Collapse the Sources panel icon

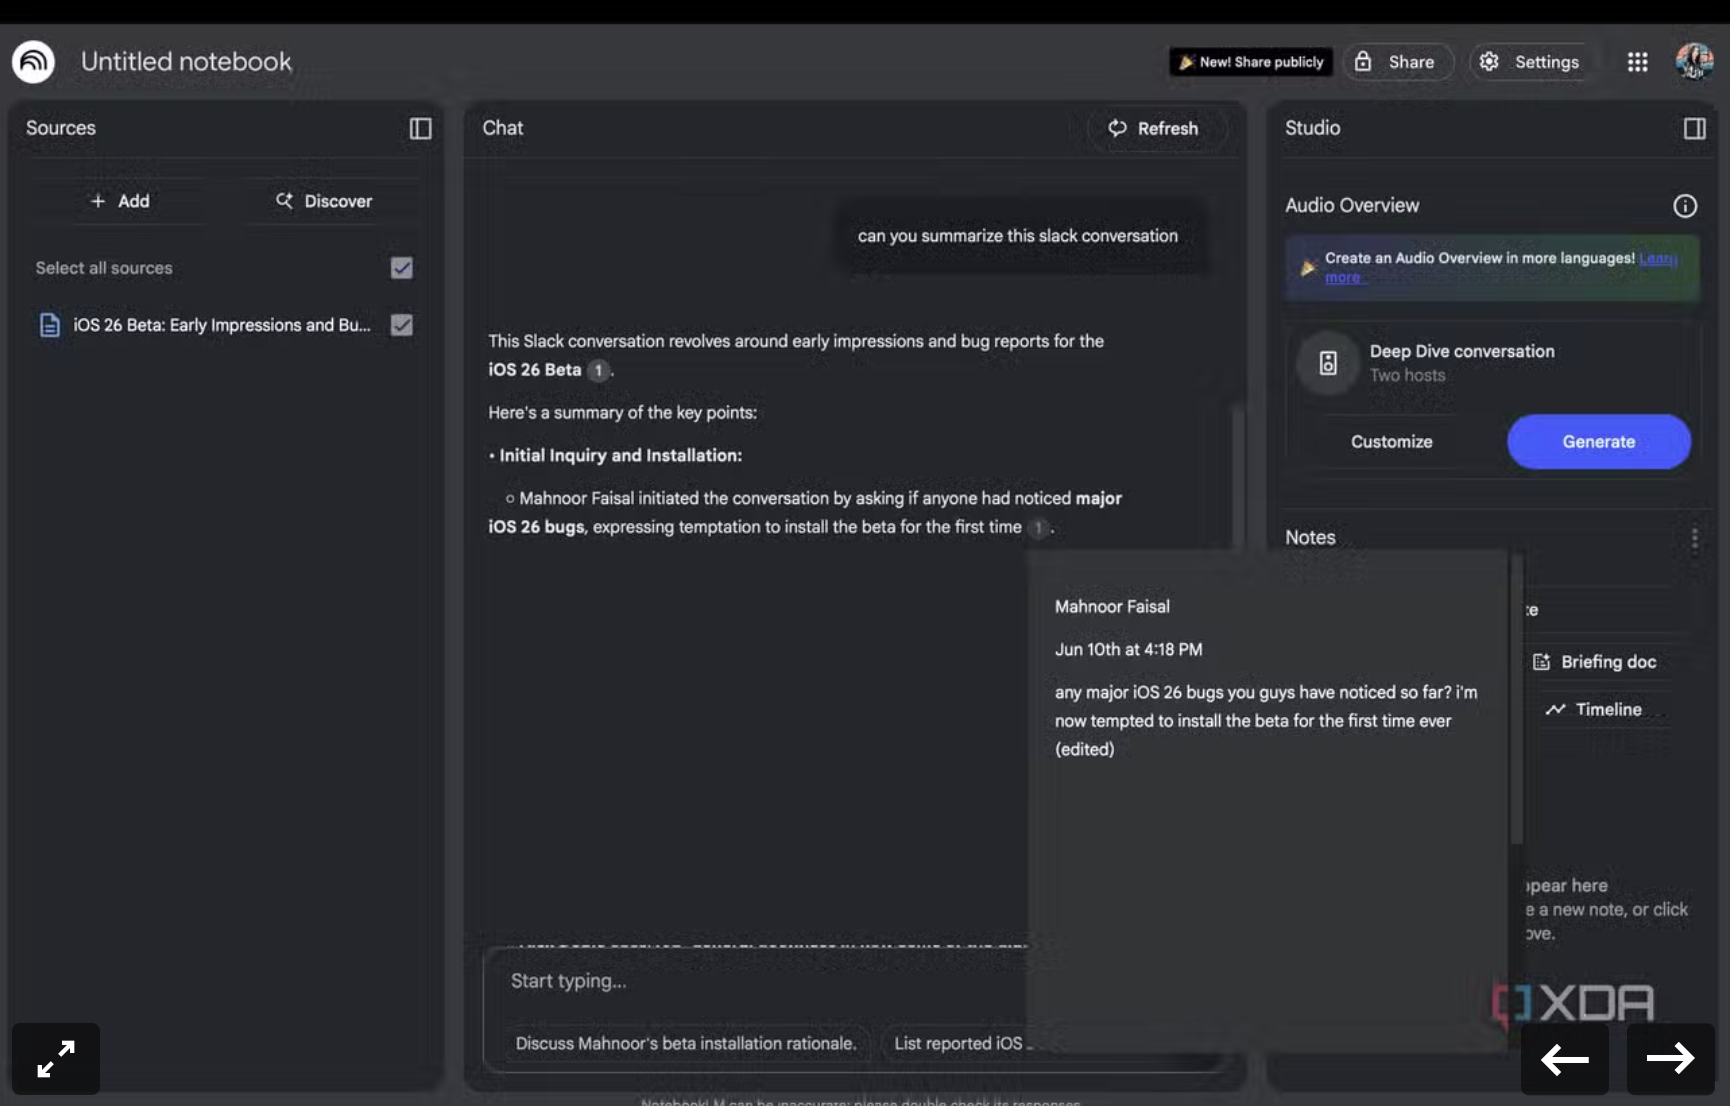click(x=420, y=128)
